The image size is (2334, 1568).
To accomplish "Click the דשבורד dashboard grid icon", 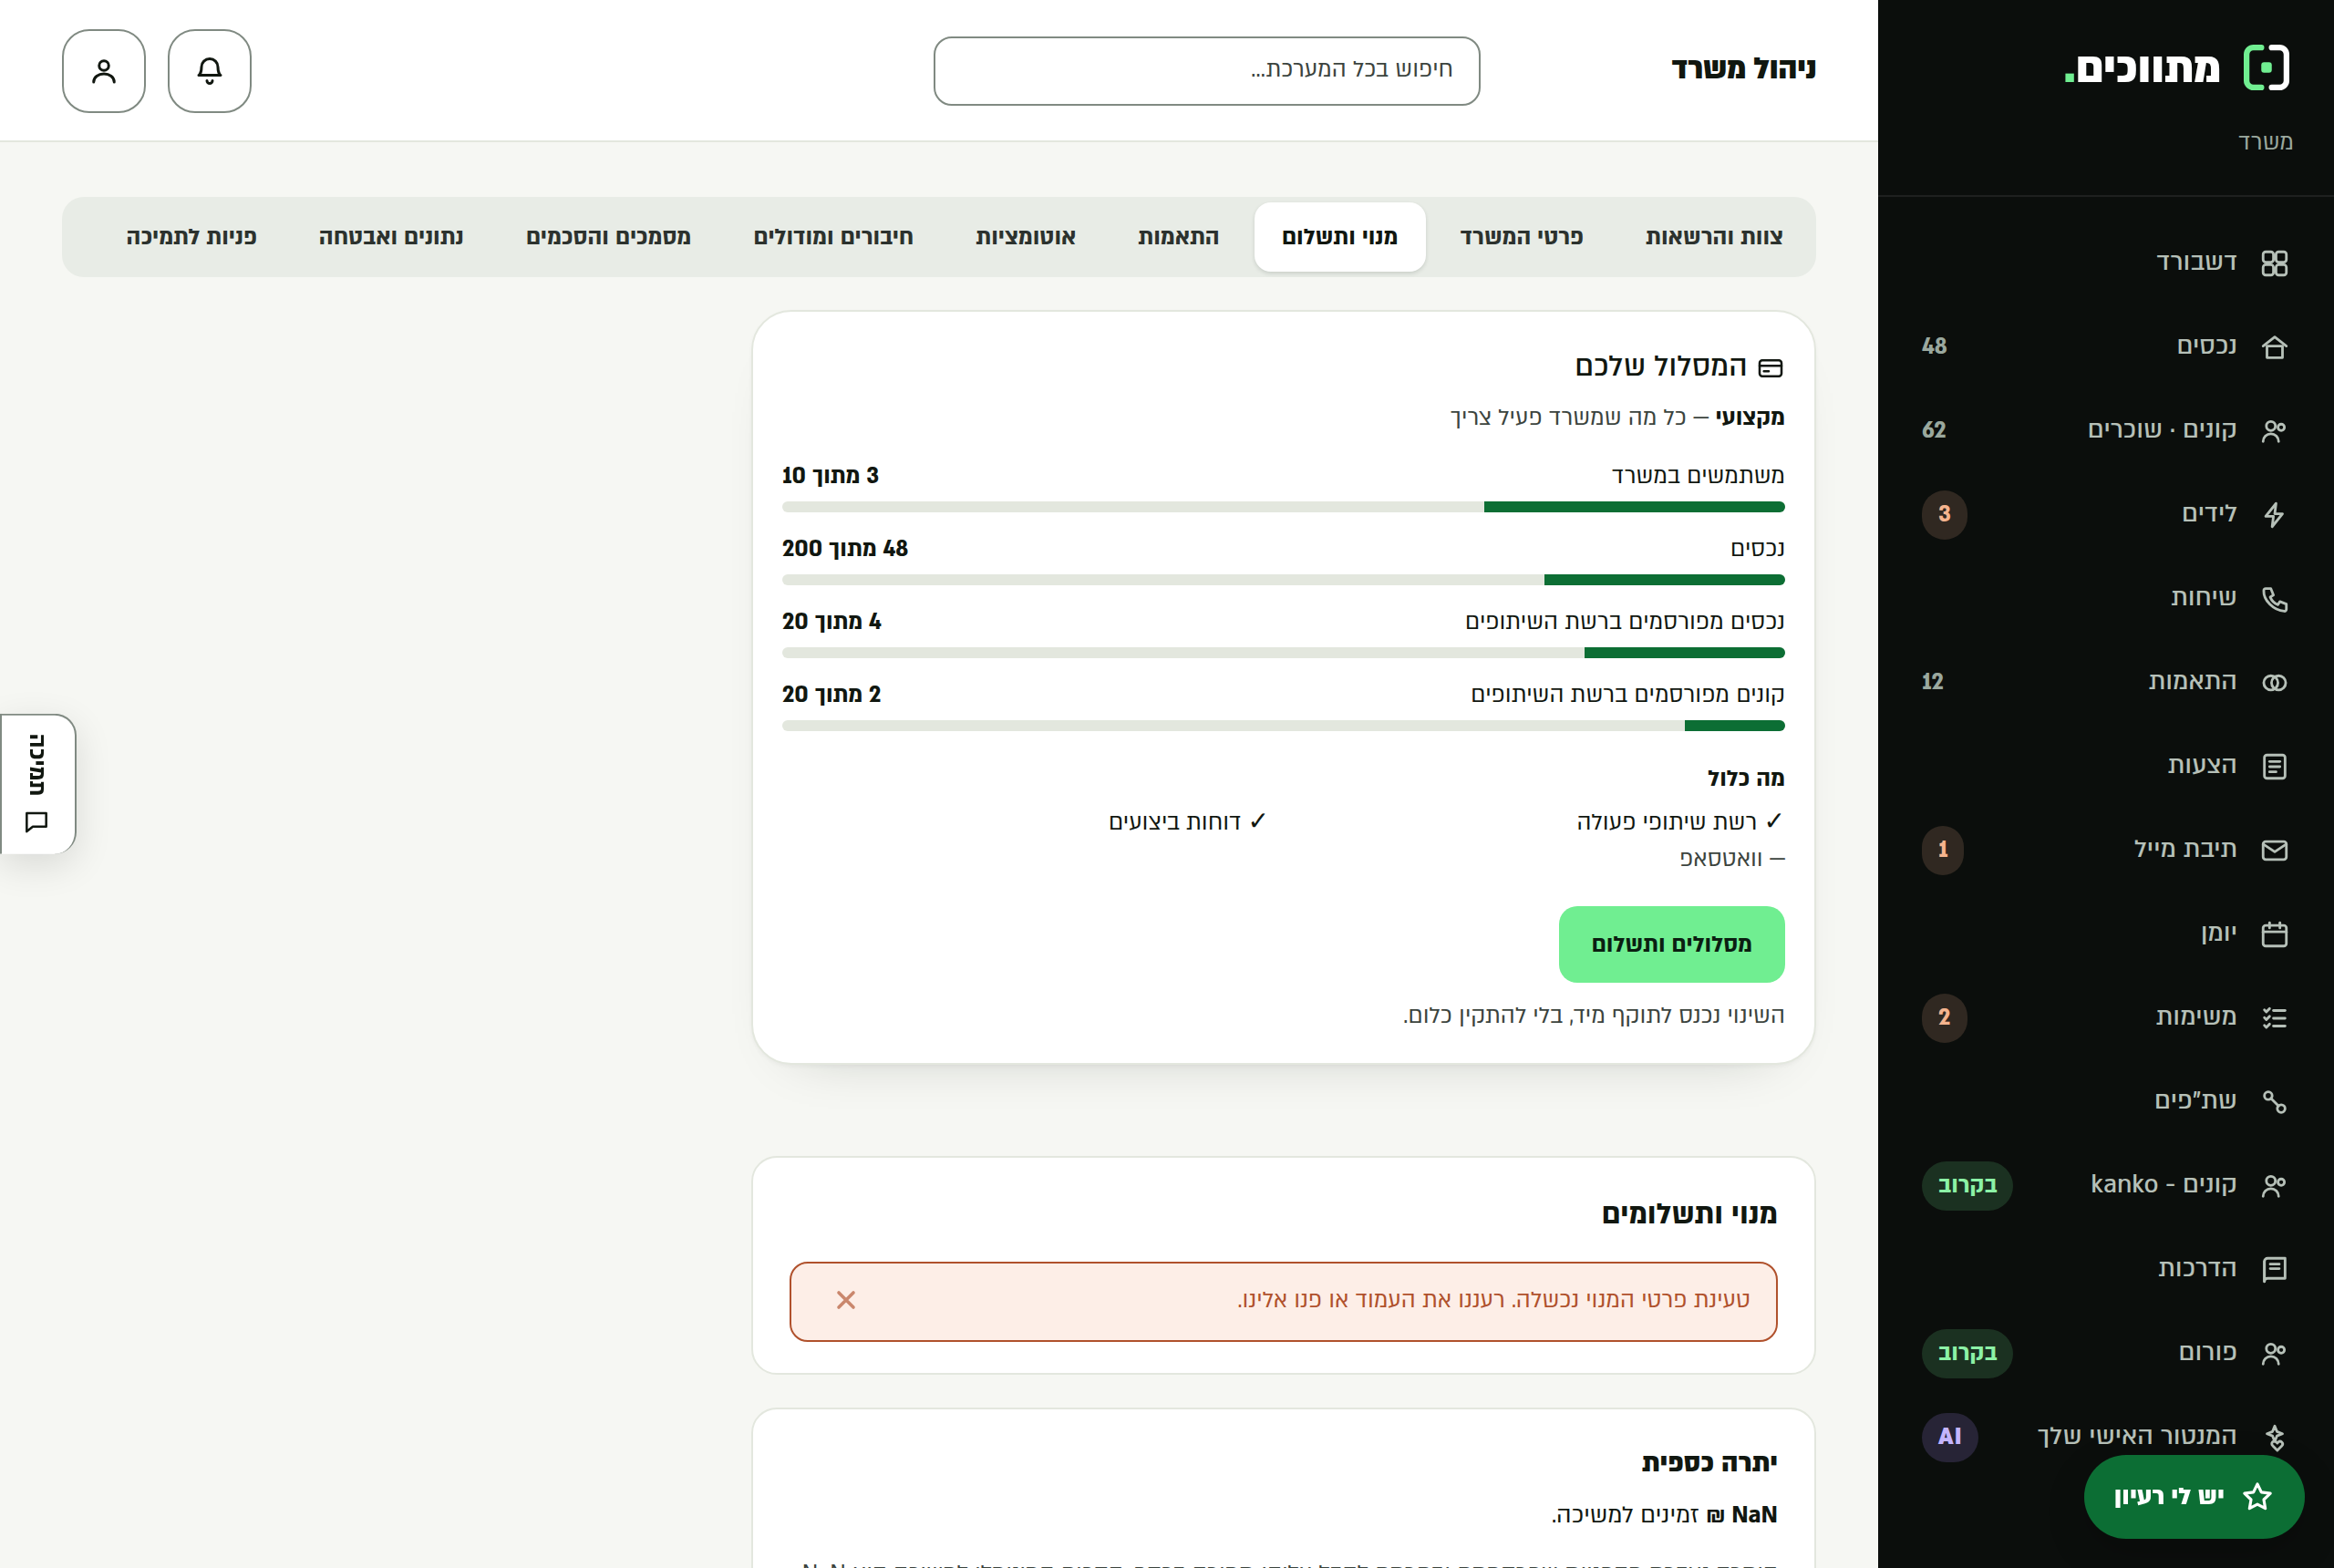I will [2274, 263].
